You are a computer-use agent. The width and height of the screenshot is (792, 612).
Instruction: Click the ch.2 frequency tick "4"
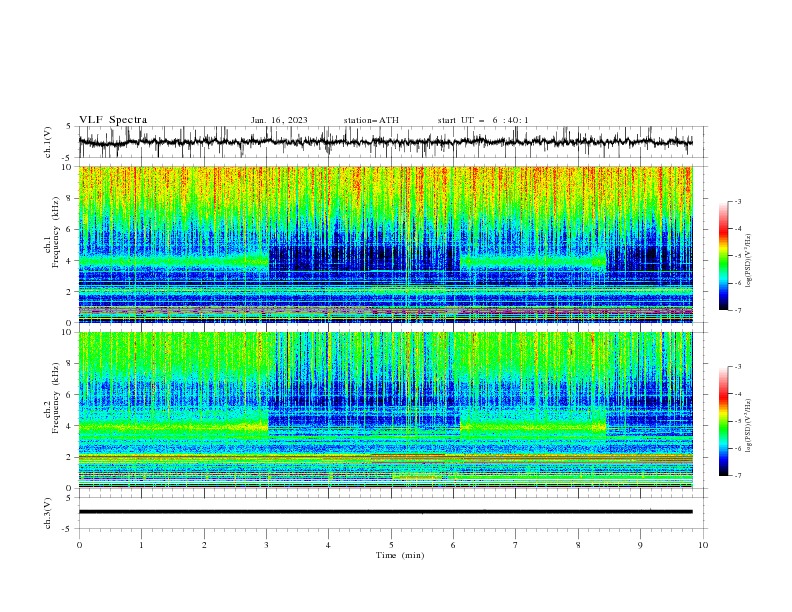coord(70,426)
